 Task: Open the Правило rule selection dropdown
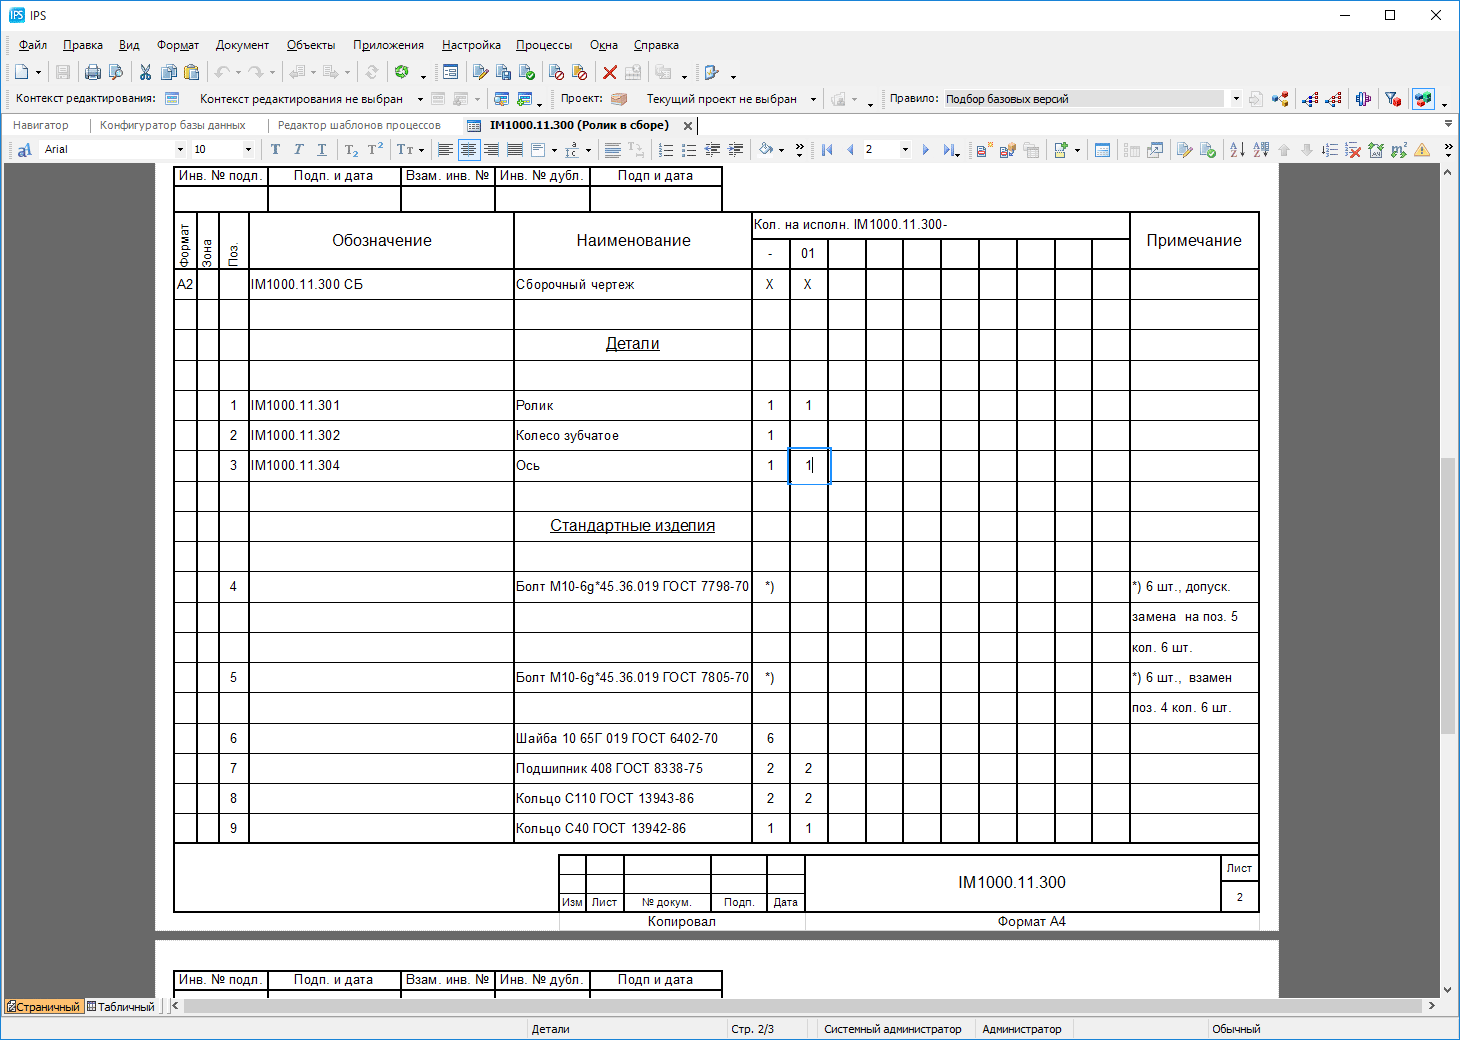1236,99
